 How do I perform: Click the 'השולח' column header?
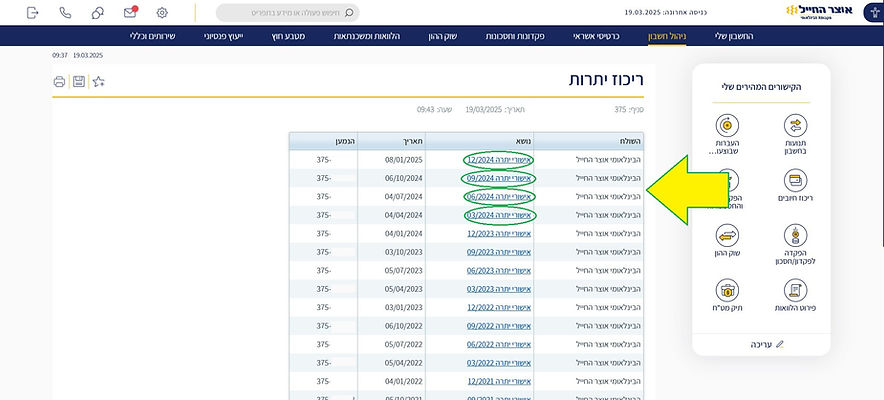pos(588,141)
